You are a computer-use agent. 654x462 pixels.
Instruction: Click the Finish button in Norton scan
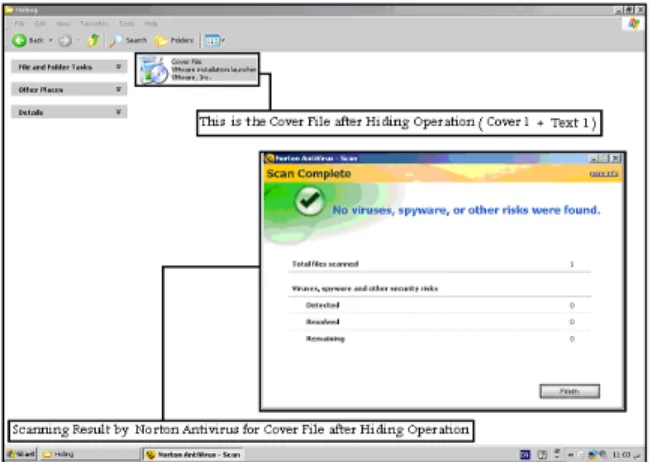click(x=570, y=391)
